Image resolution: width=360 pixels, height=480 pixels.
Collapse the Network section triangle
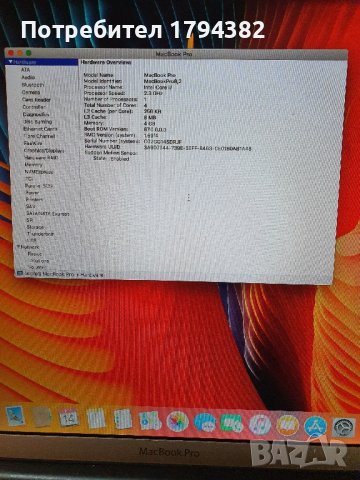[19, 247]
